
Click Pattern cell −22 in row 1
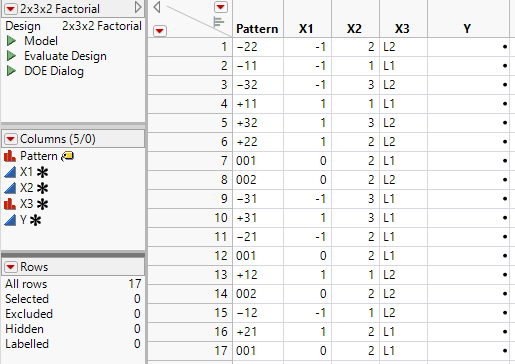coord(258,47)
